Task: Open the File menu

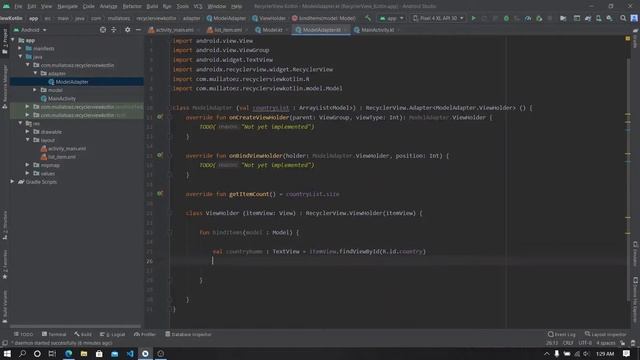Action: tap(18, 6)
